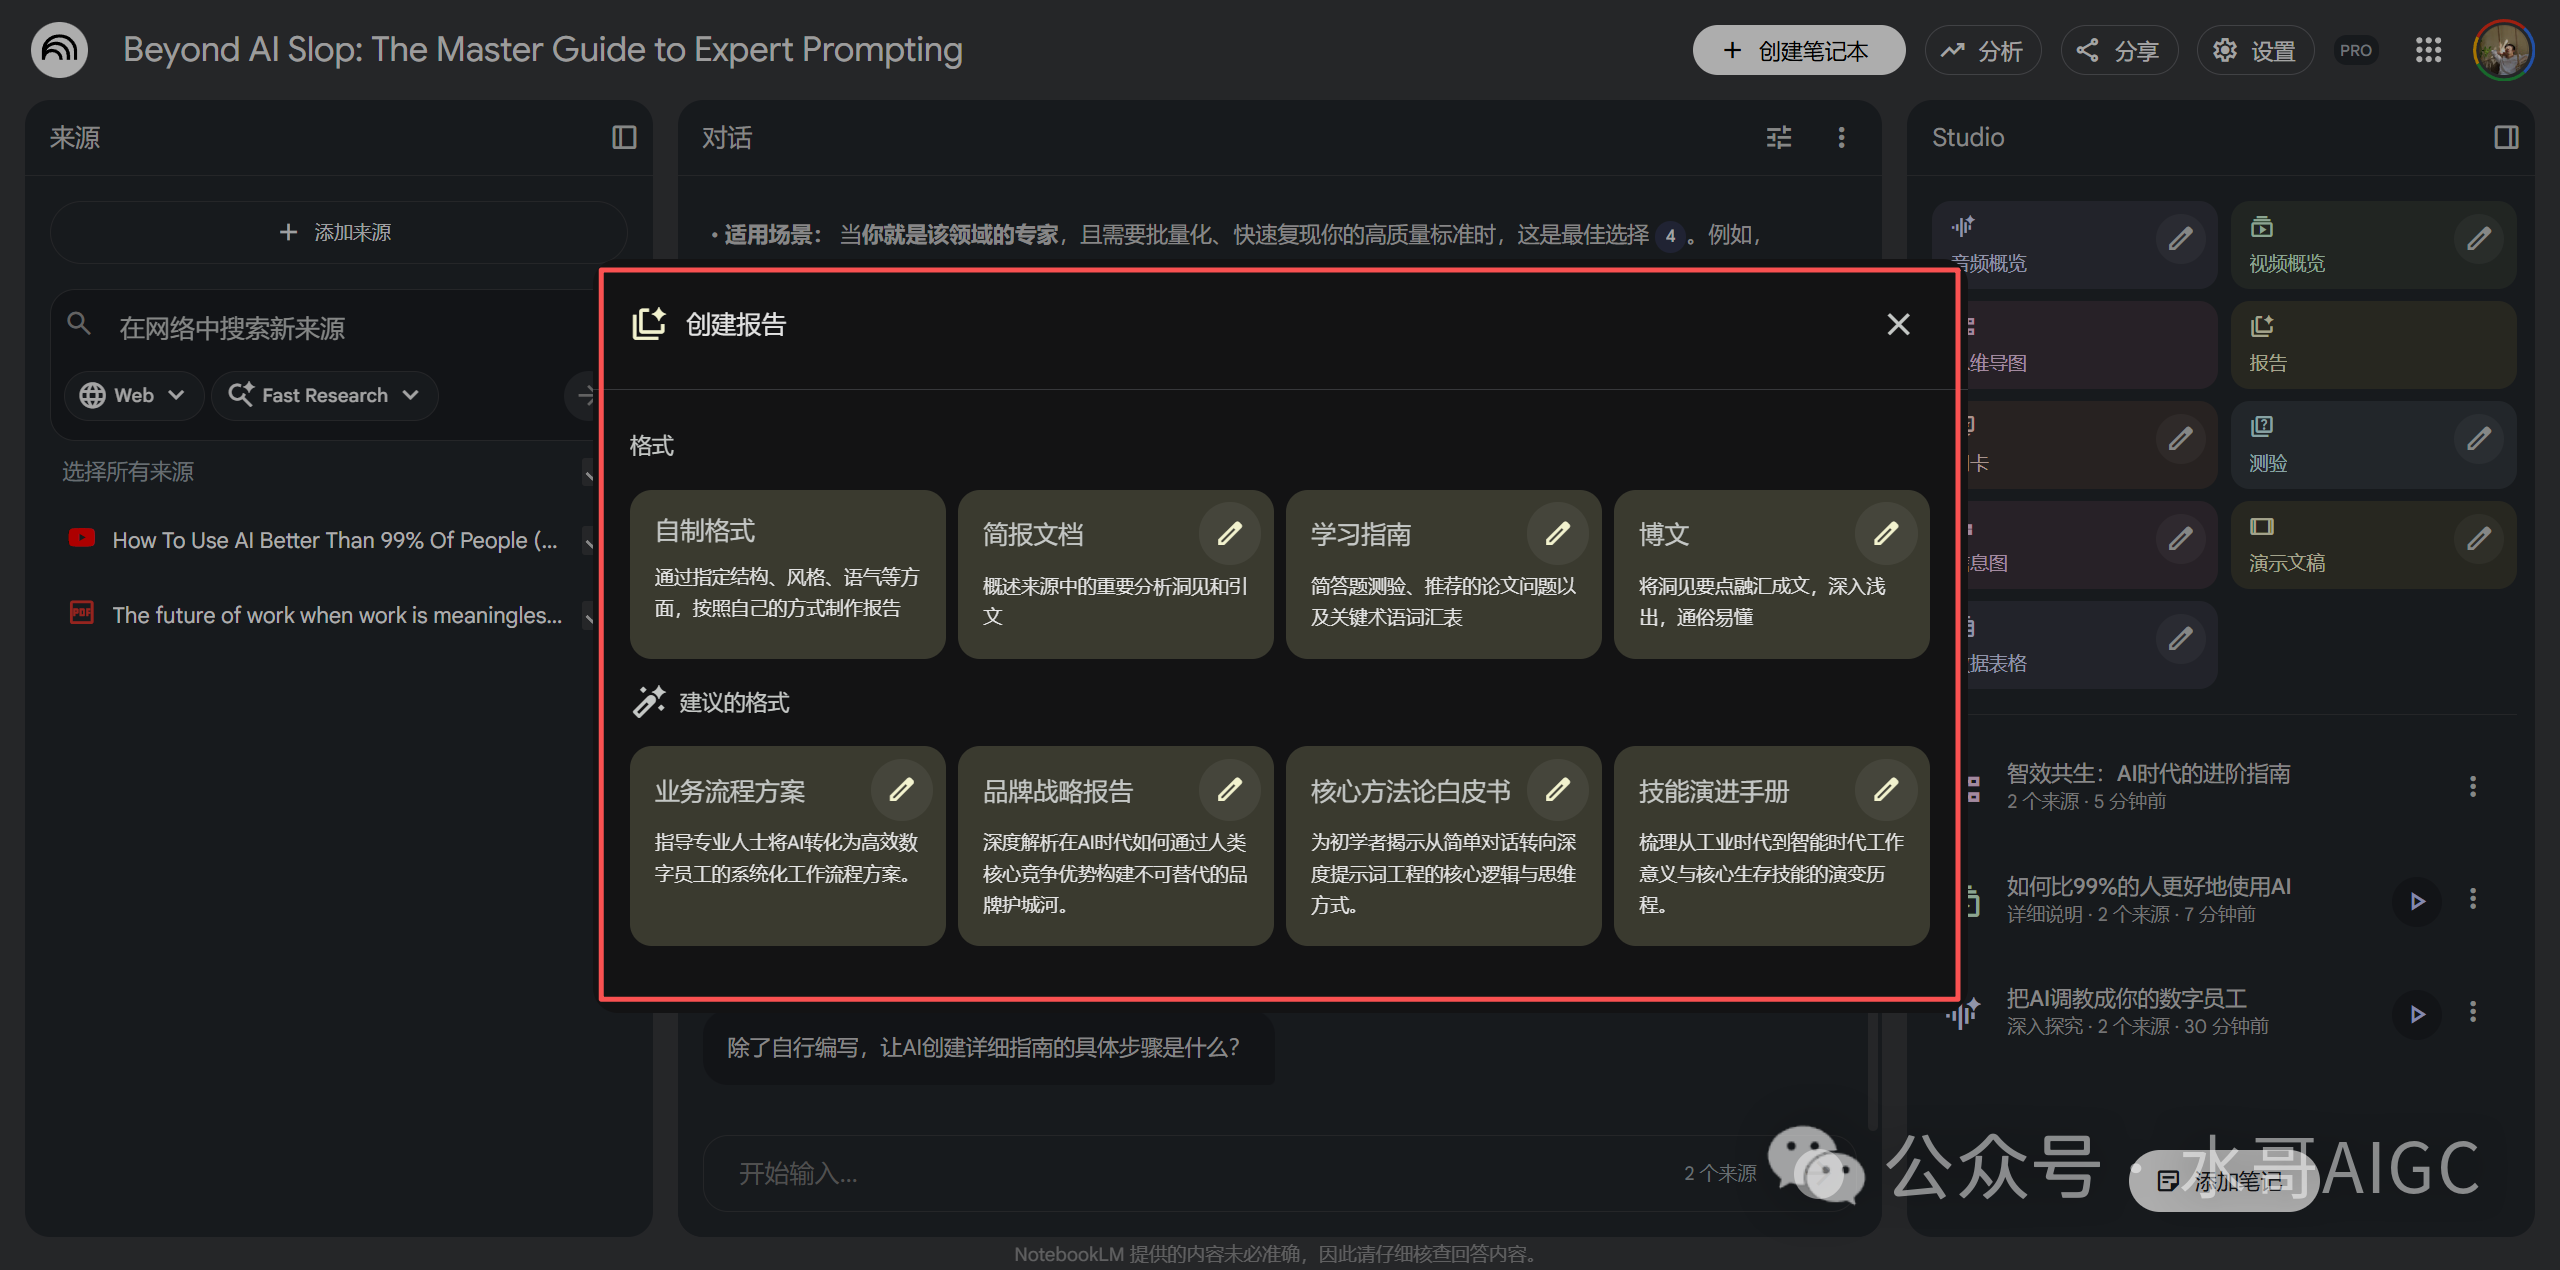Play the 如何比99%的人更好地使用AI overview

tap(2417, 901)
